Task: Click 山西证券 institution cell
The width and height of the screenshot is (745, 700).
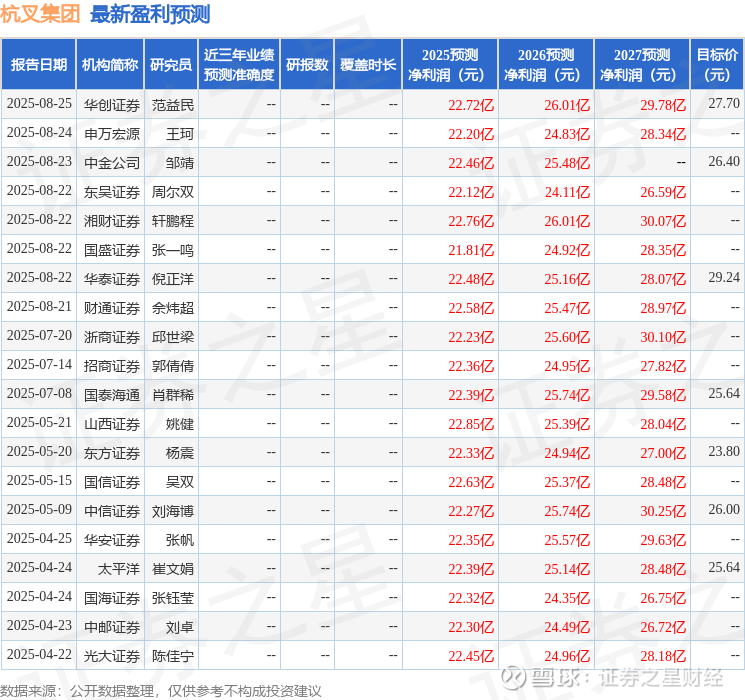Action: [x=112, y=424]
